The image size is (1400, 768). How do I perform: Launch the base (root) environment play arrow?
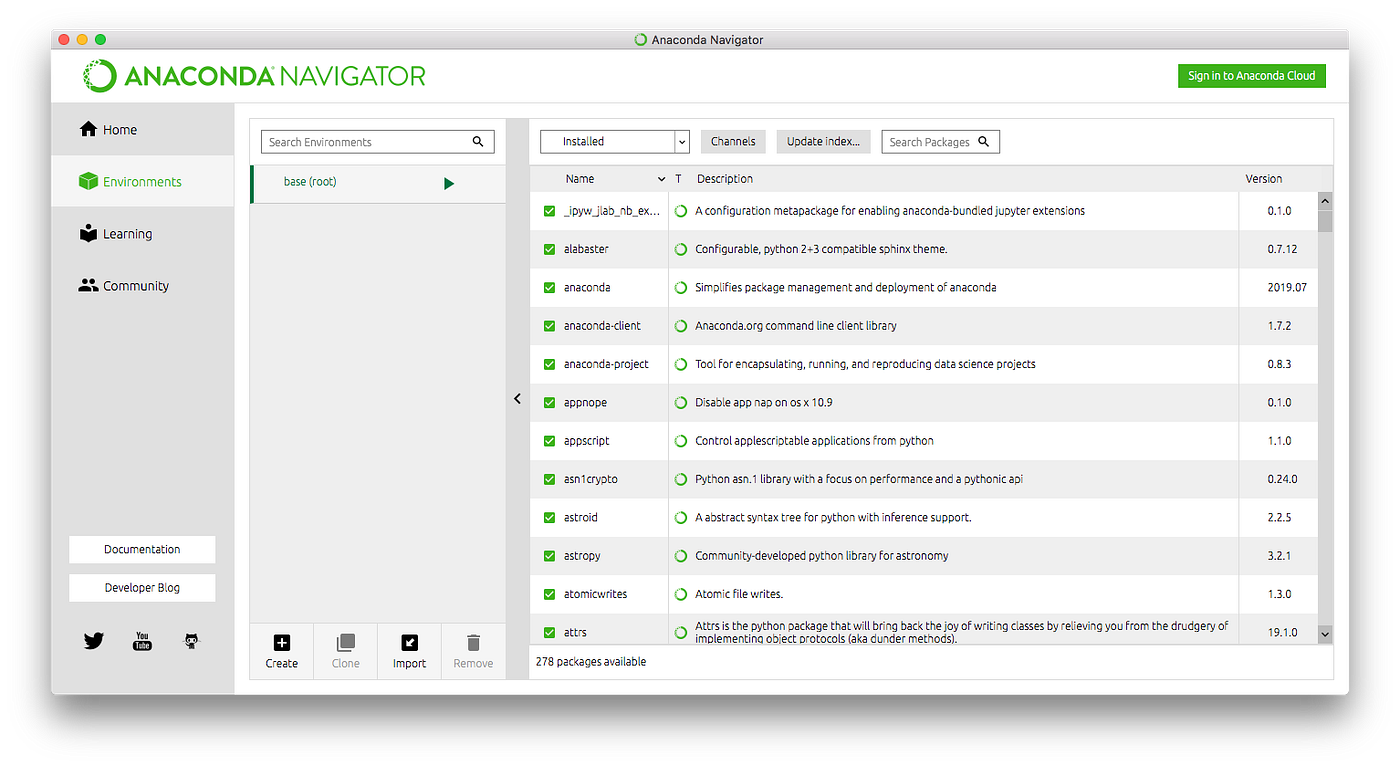tap(449, 183)
